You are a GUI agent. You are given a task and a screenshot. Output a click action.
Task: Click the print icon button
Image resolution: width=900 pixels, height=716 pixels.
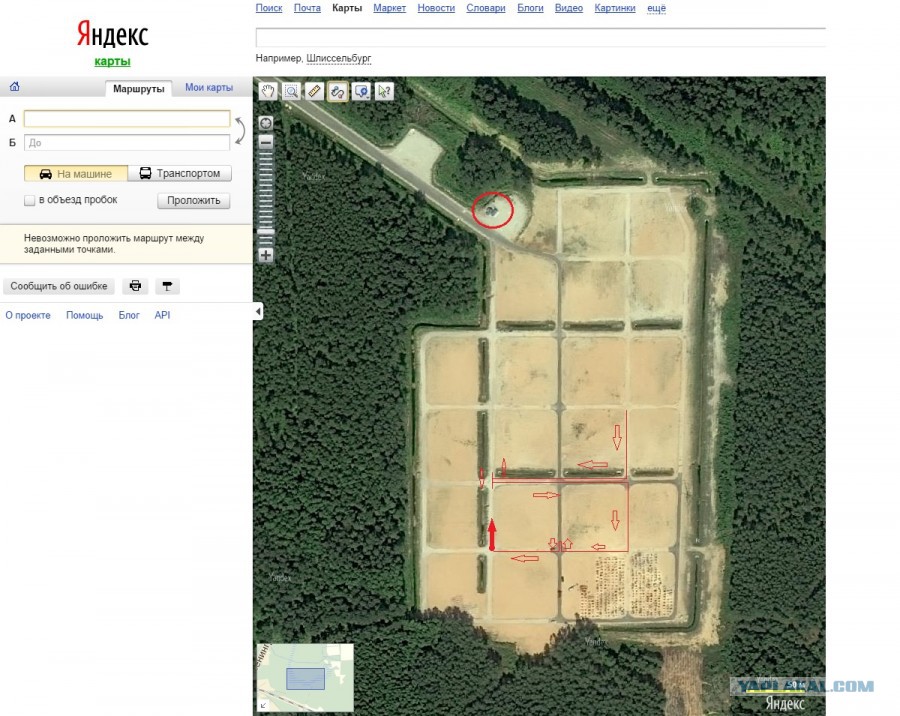tap(137, 286)
